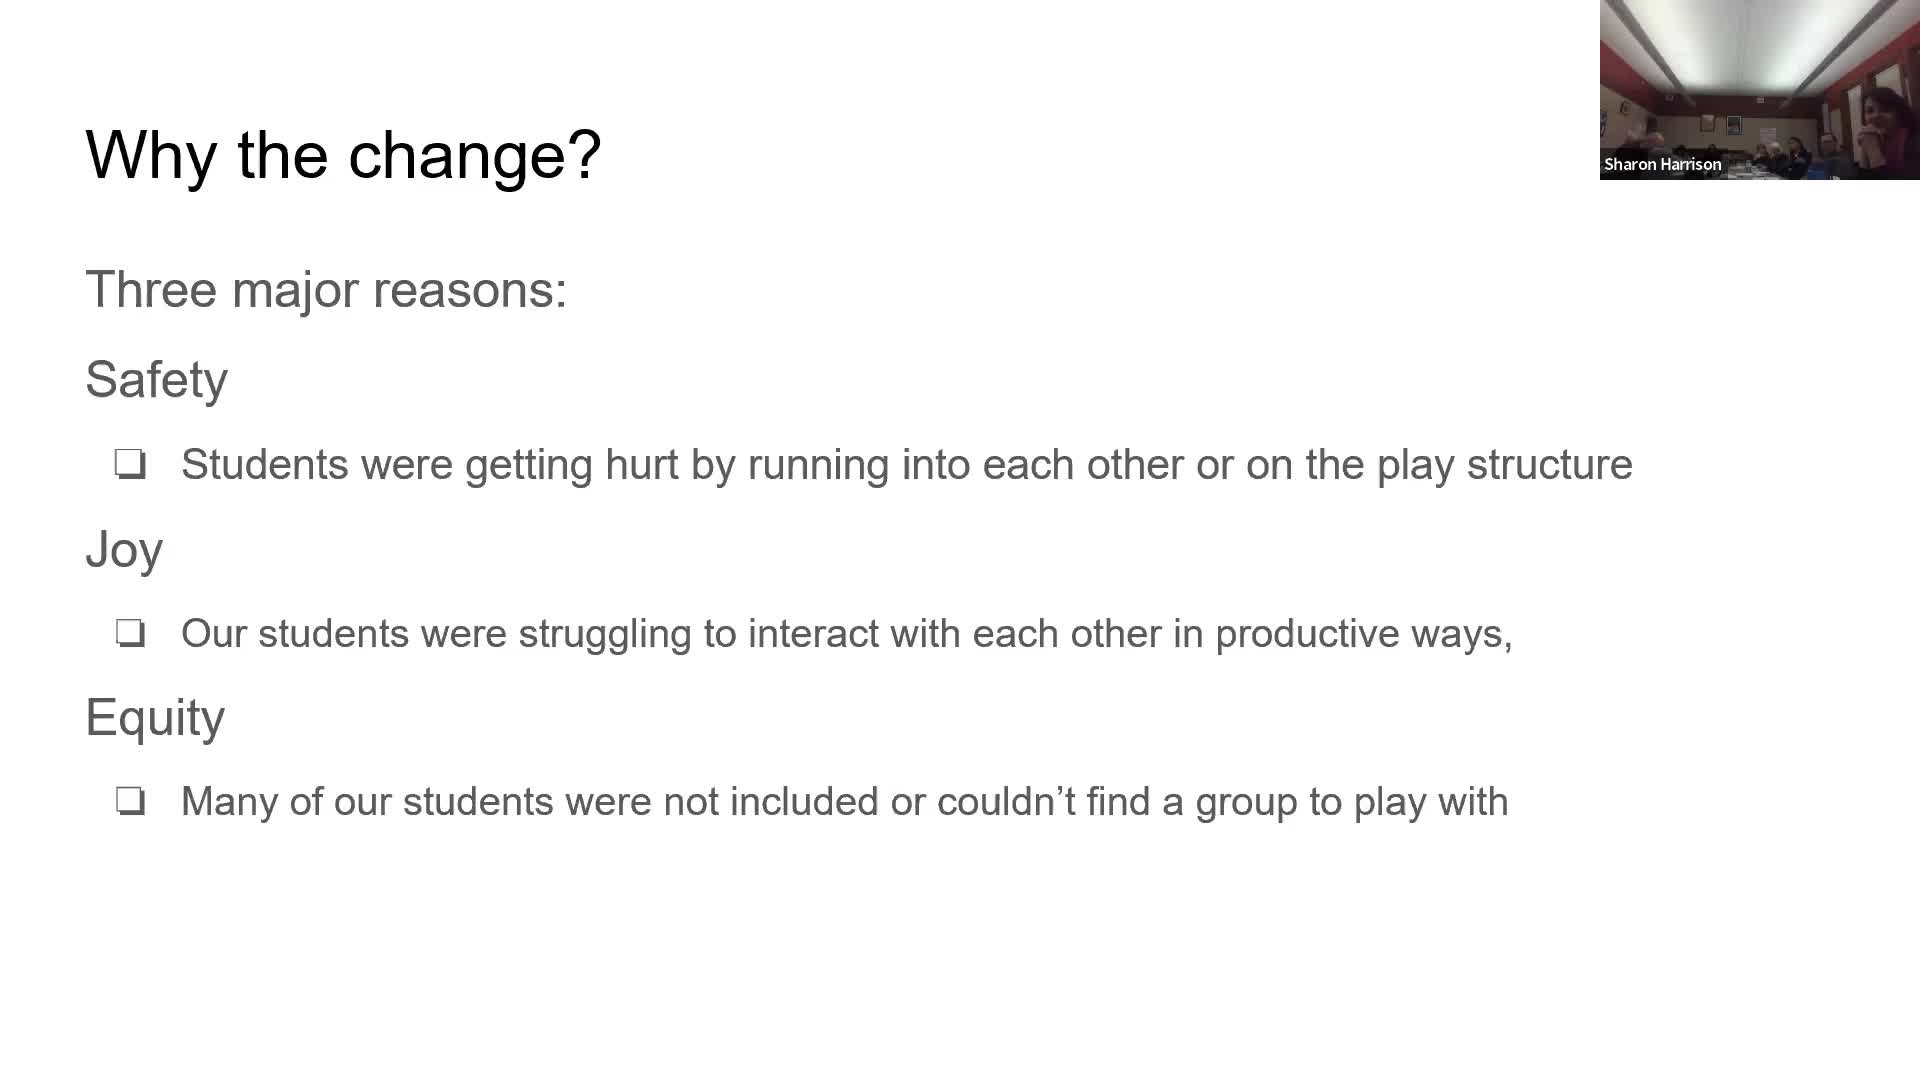The image size is (1920, 1080).
Task: Click the words 'productive ways' in the Joy bullet
Action: tap(1363, 634)
